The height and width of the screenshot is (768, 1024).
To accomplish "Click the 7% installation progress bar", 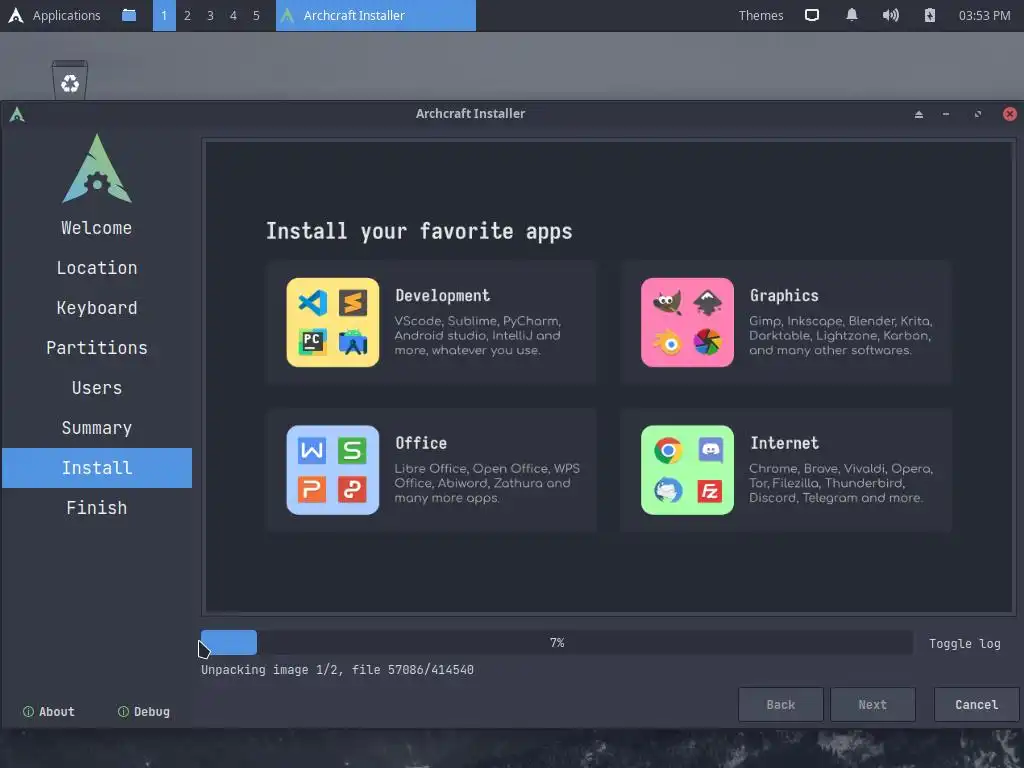I will pyautogui.click(x=556, y=643).
